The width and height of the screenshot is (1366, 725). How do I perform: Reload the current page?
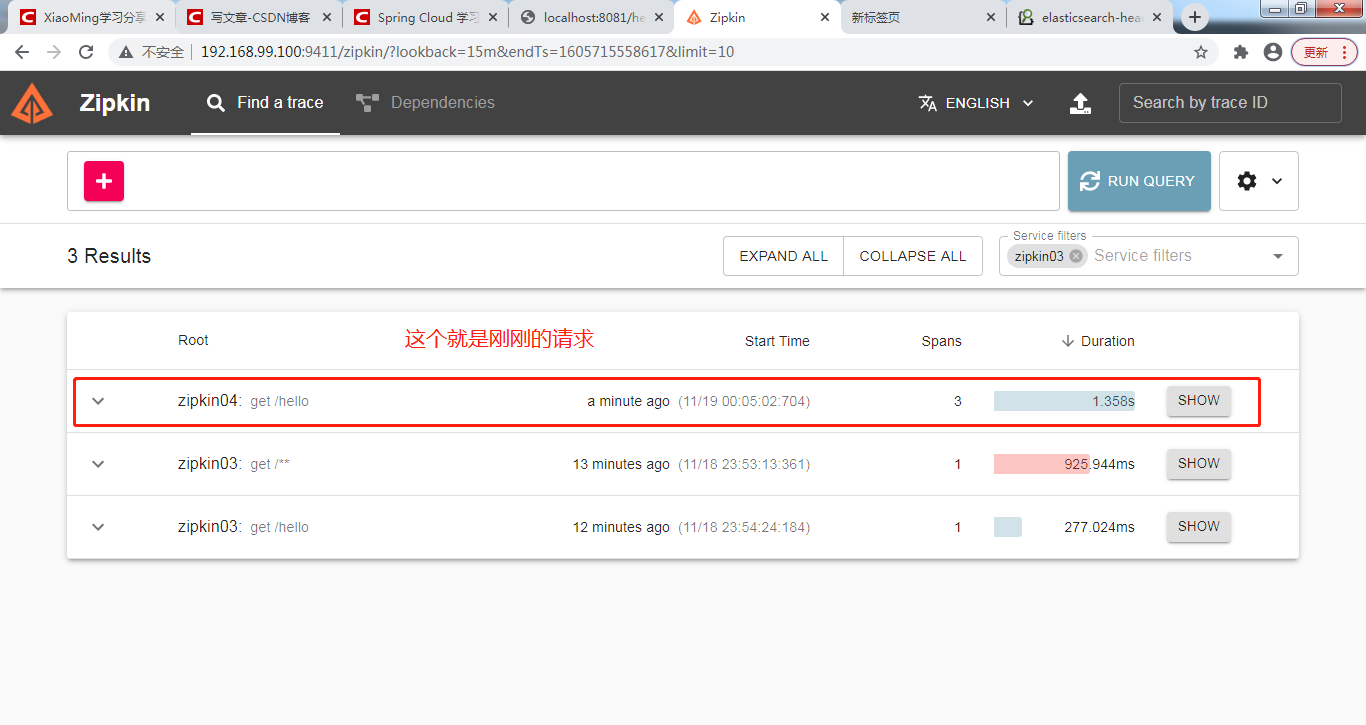pos(86,52)
